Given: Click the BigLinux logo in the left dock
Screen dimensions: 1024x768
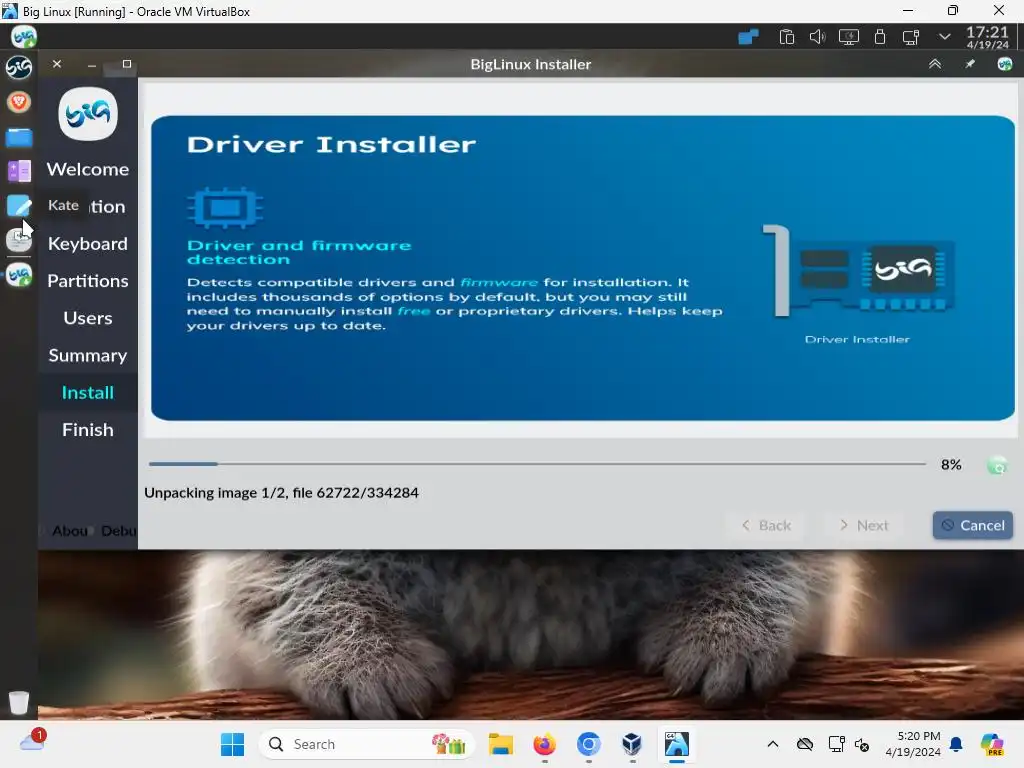Looking at the screenshot, I should [18, 67].
